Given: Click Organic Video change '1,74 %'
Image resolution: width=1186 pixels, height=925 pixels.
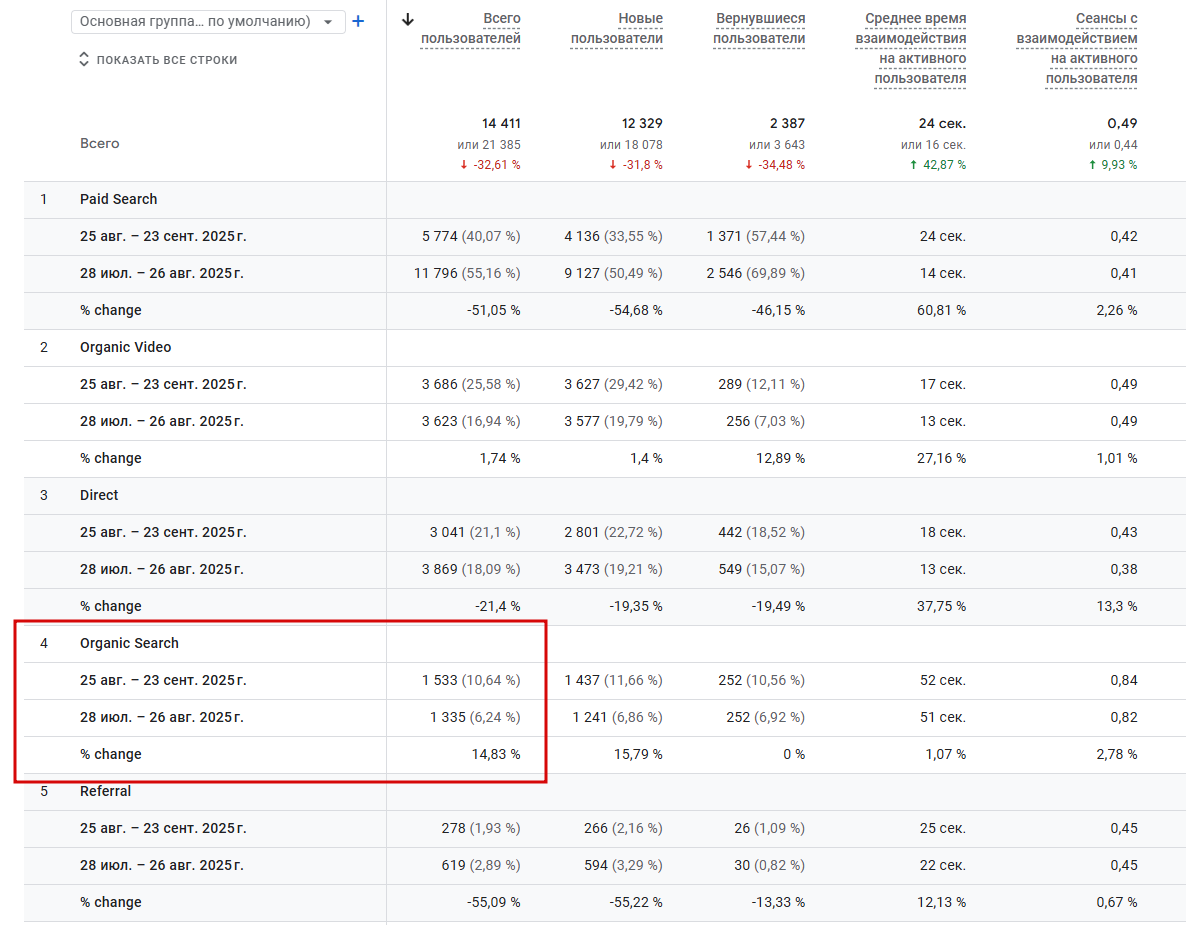Looking at the screenshot, I should click(x=500, y=458).
